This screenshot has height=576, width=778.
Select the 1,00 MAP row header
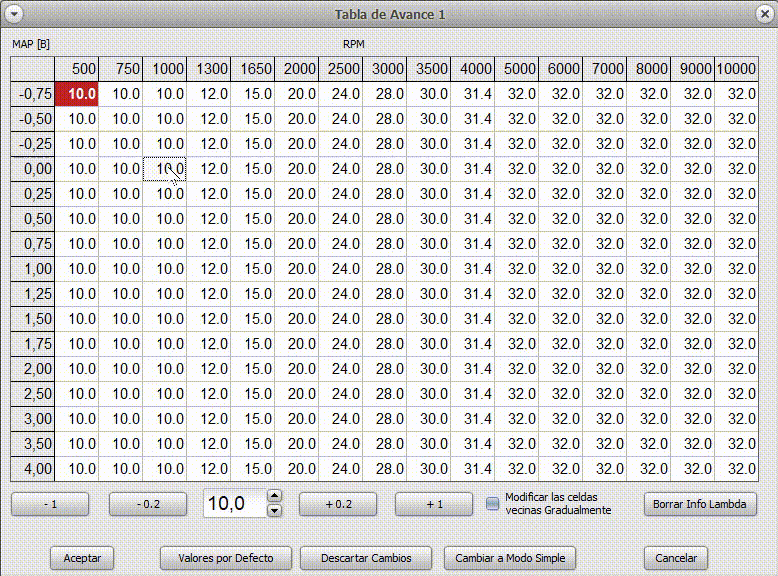coord(33,269)
